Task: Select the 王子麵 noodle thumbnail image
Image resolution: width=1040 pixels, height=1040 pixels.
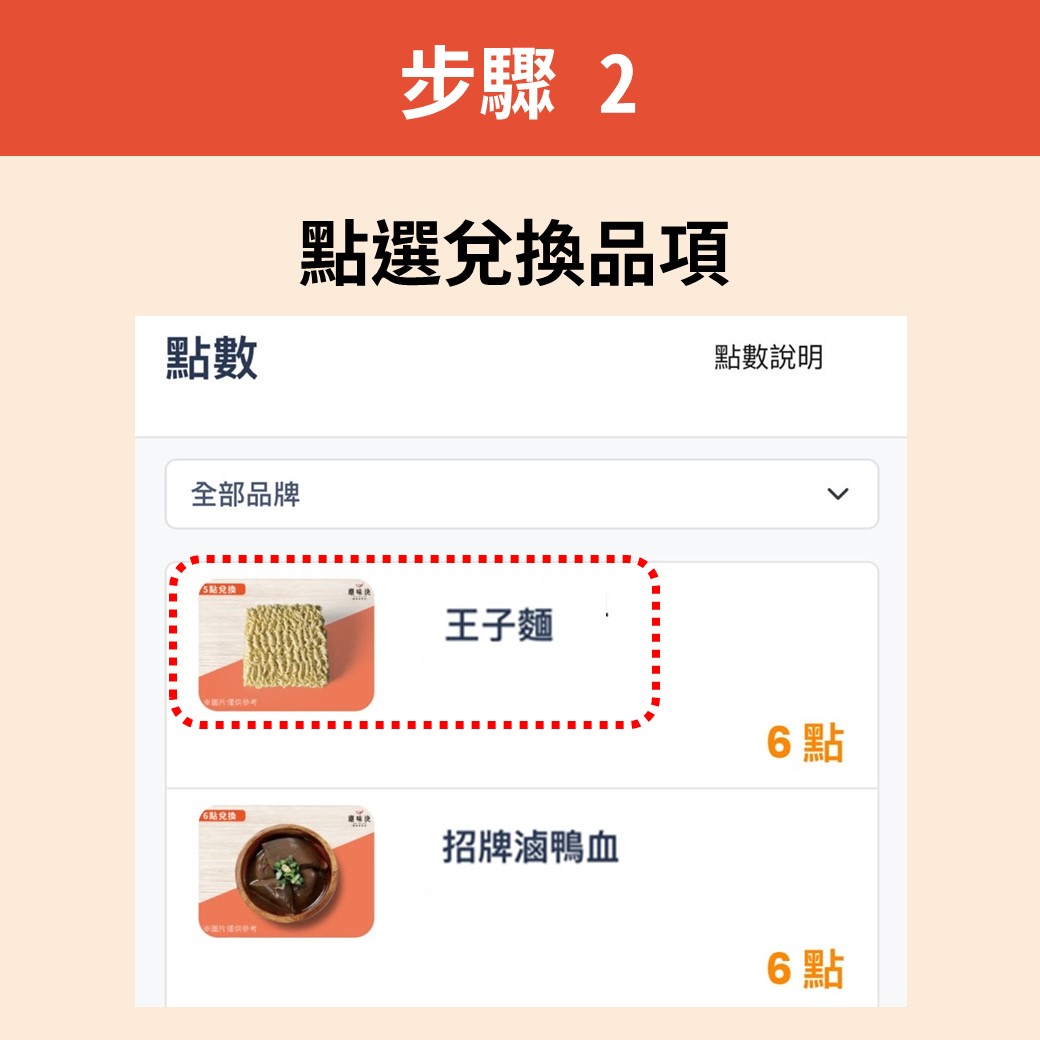Action: [287, 645]
